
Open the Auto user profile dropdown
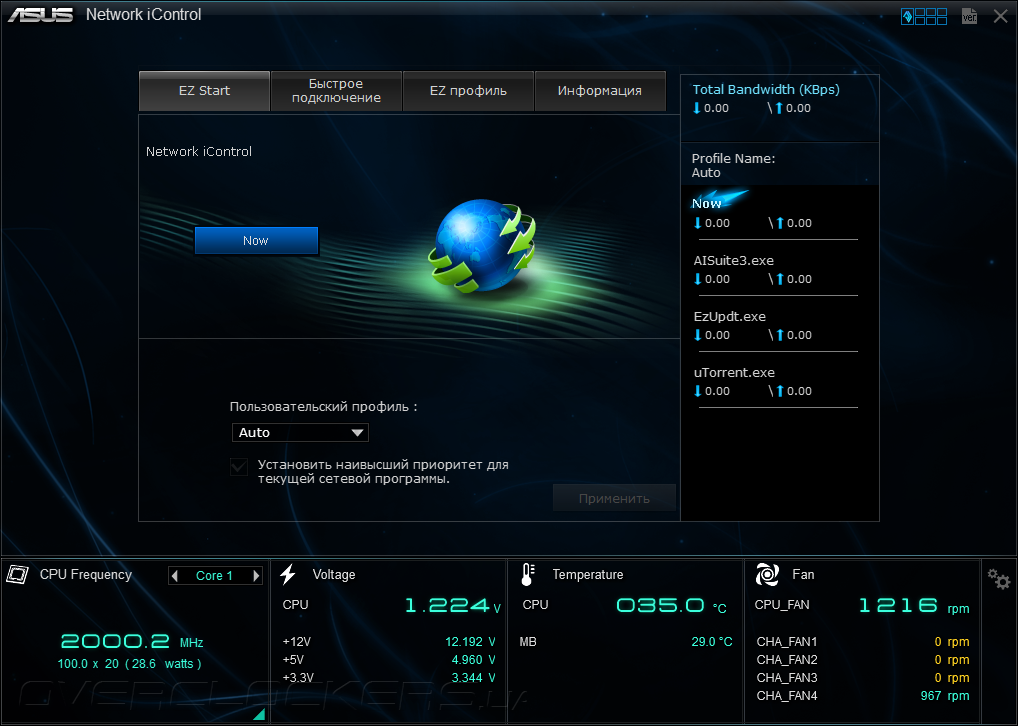[x=300, y=432]
